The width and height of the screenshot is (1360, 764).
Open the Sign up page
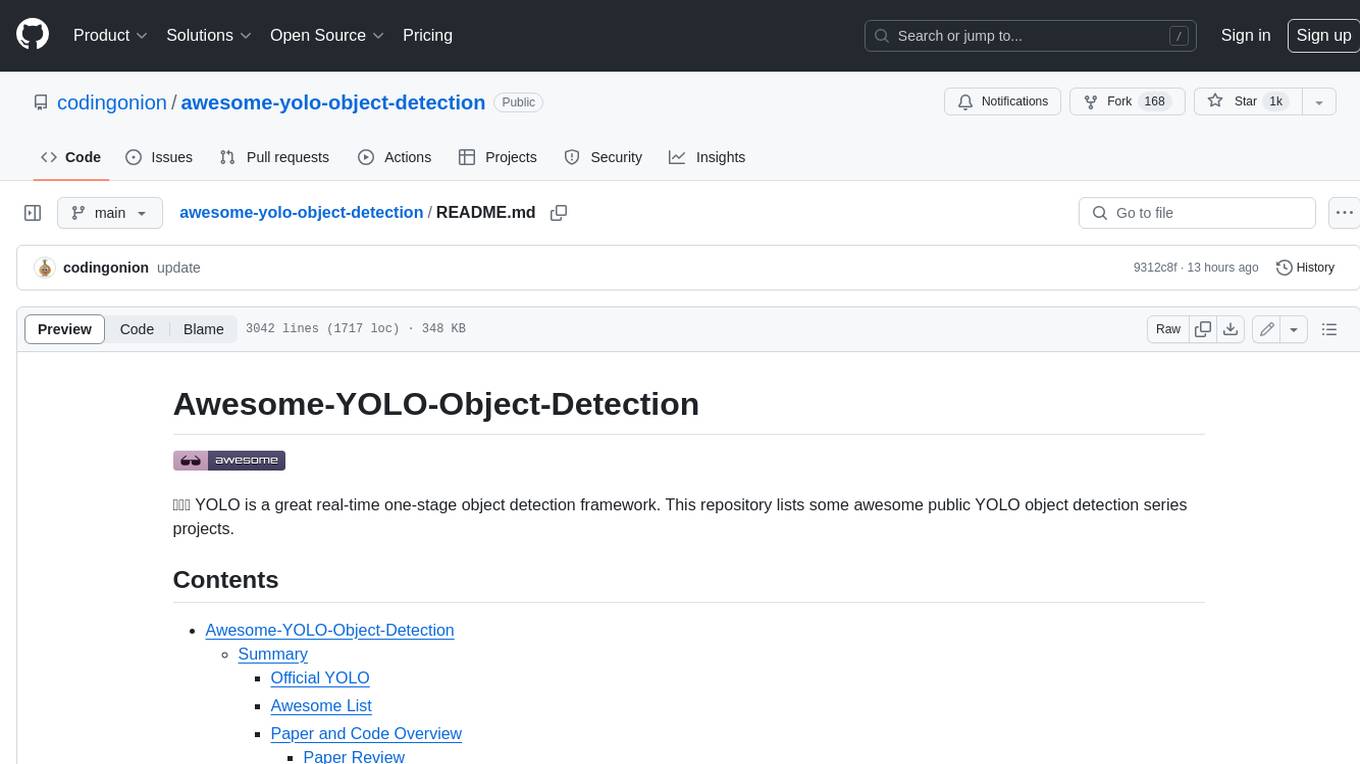pos(1323,35)
